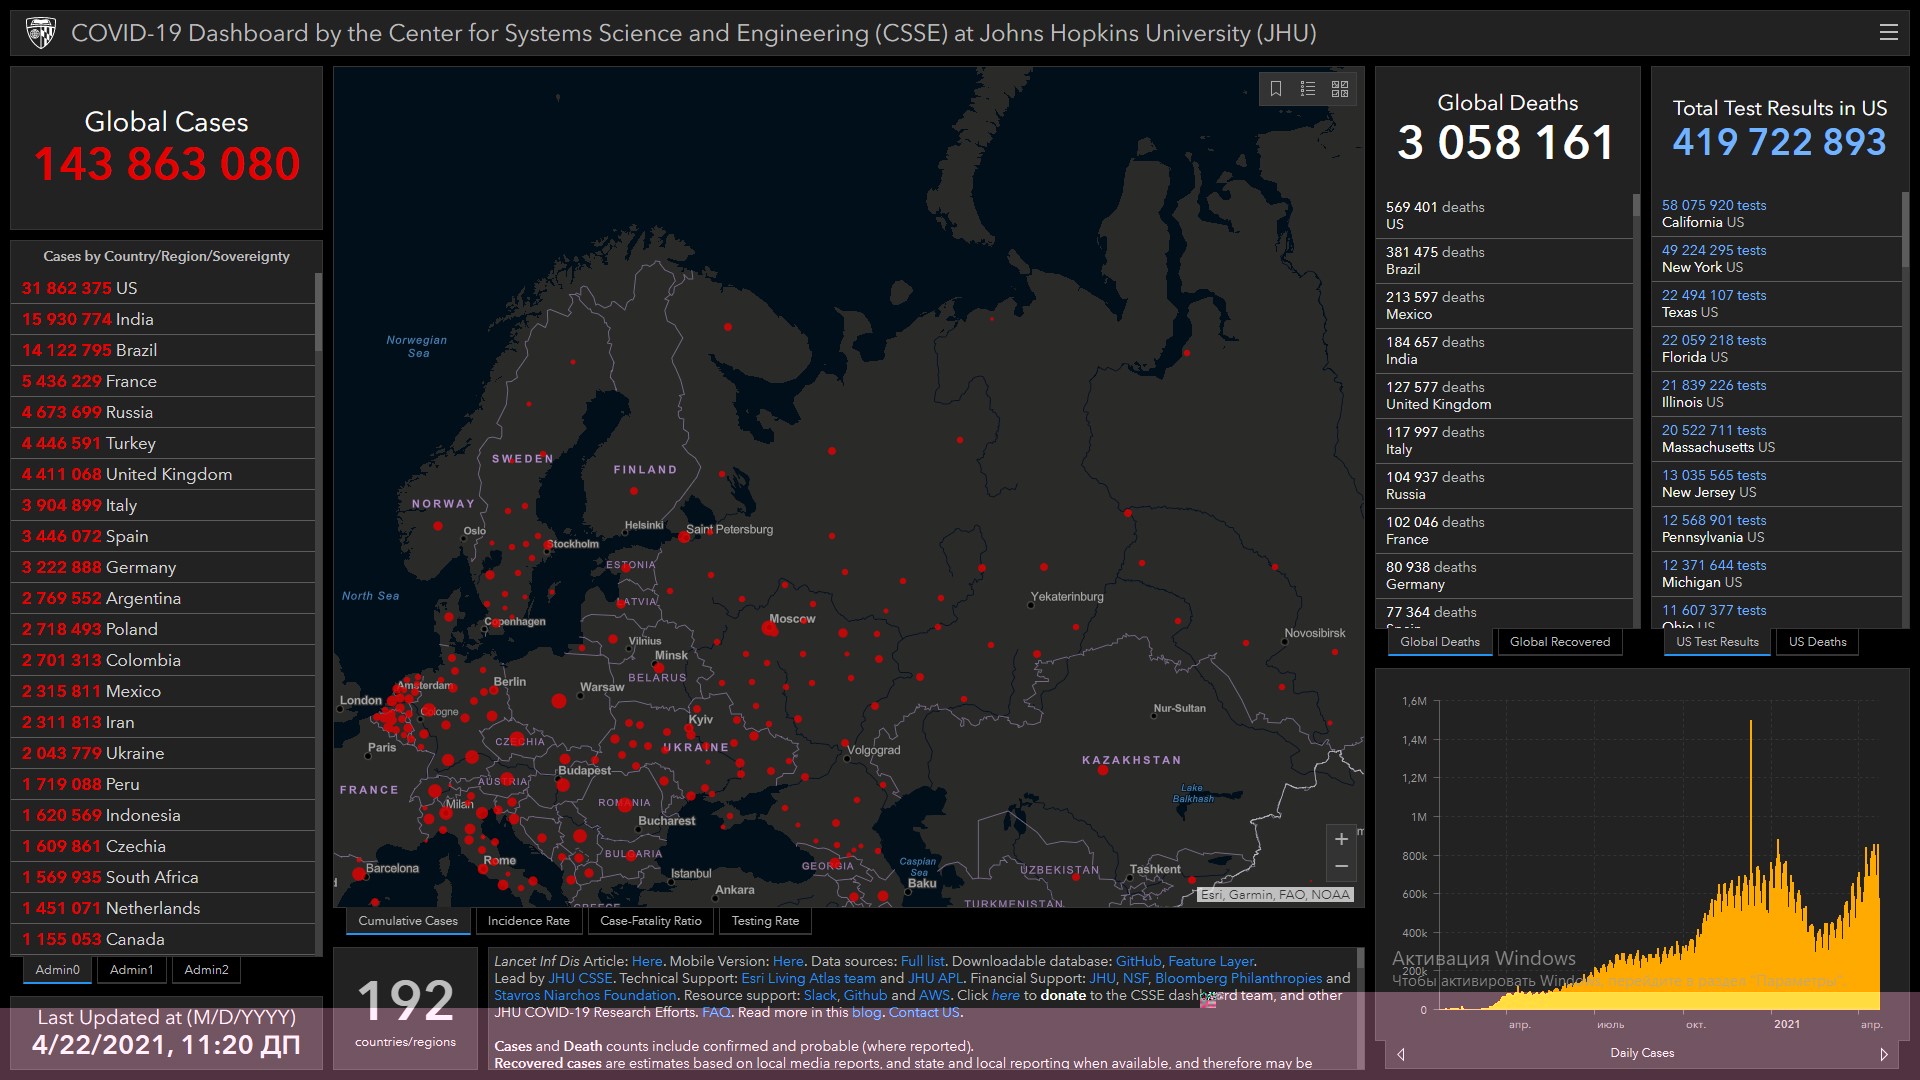
Task: Click the JHU shield logo
Action: [x=41, y=33]
